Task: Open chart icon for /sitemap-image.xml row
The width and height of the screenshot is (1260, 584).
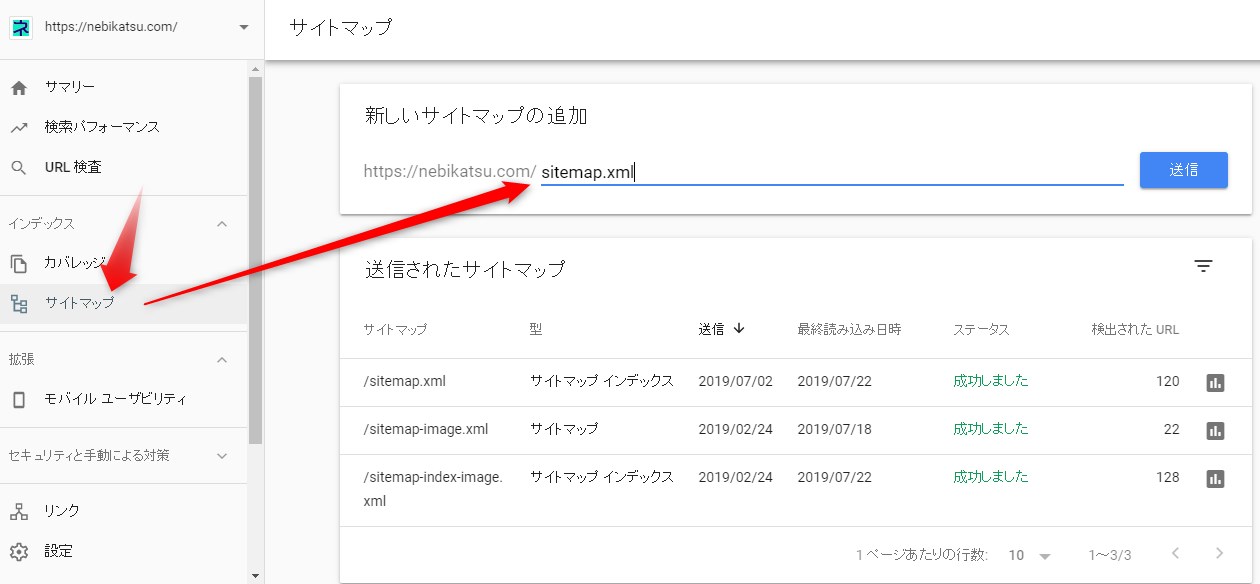Action: (x=1215, y=430)
